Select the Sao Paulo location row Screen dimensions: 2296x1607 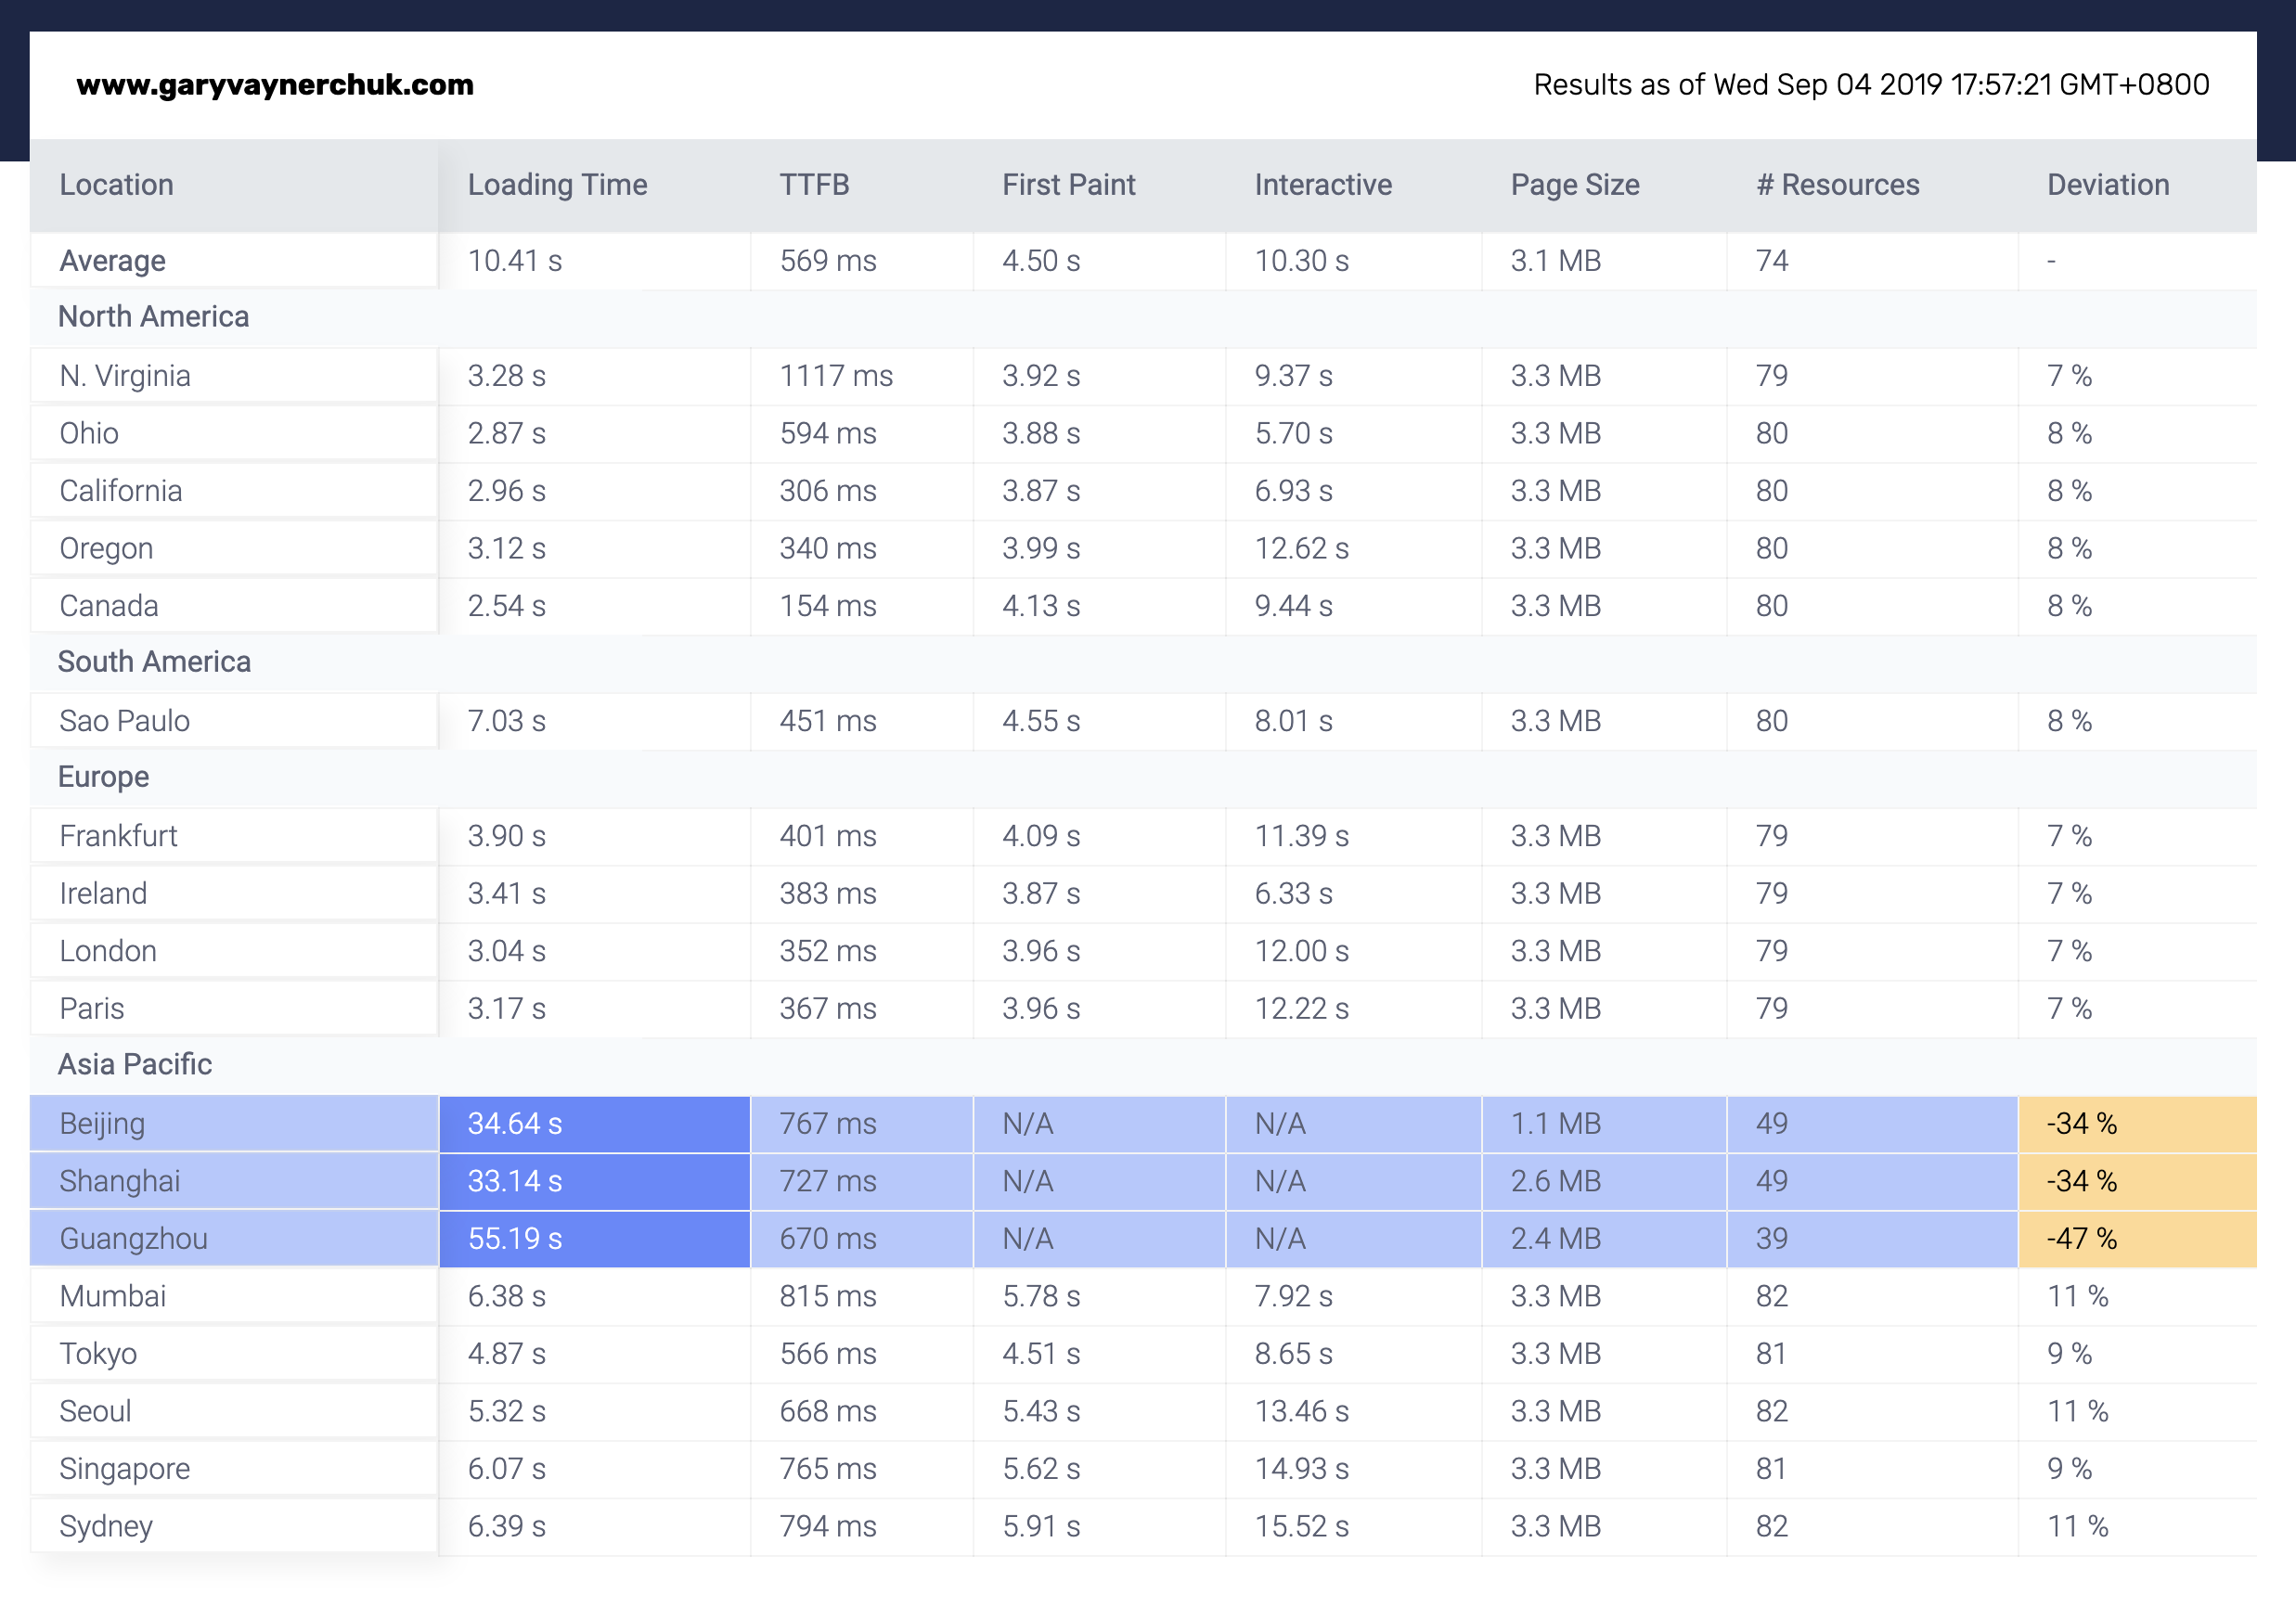pos(124,721)
